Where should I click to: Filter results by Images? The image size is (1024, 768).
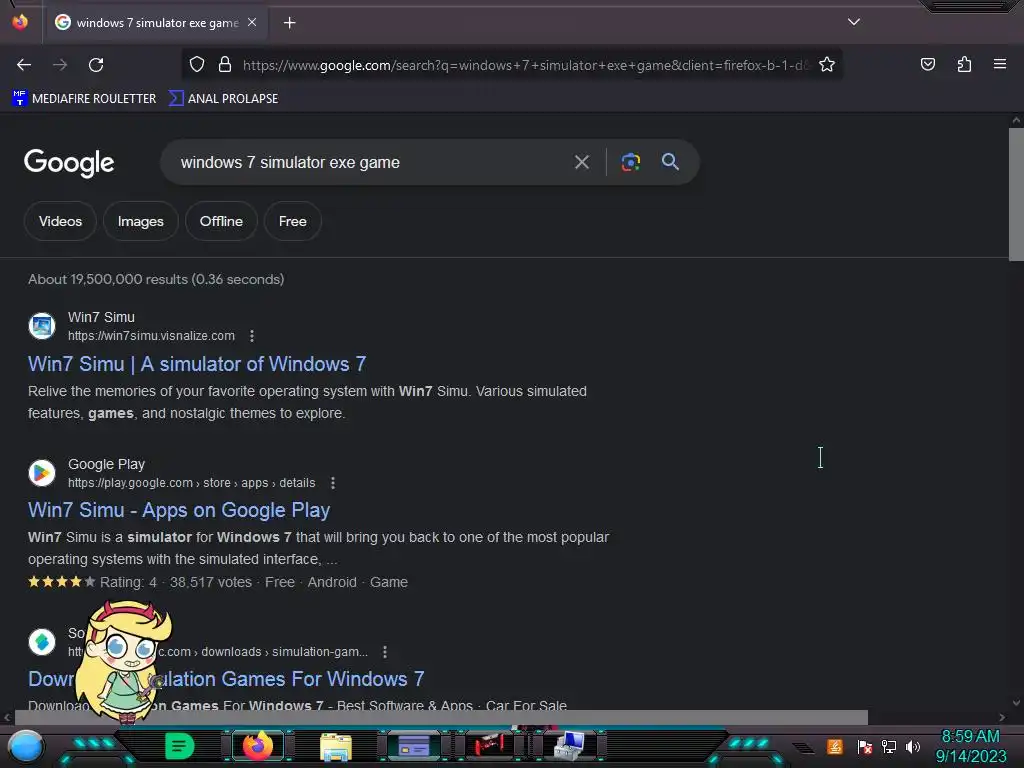[x=140, y=221]
